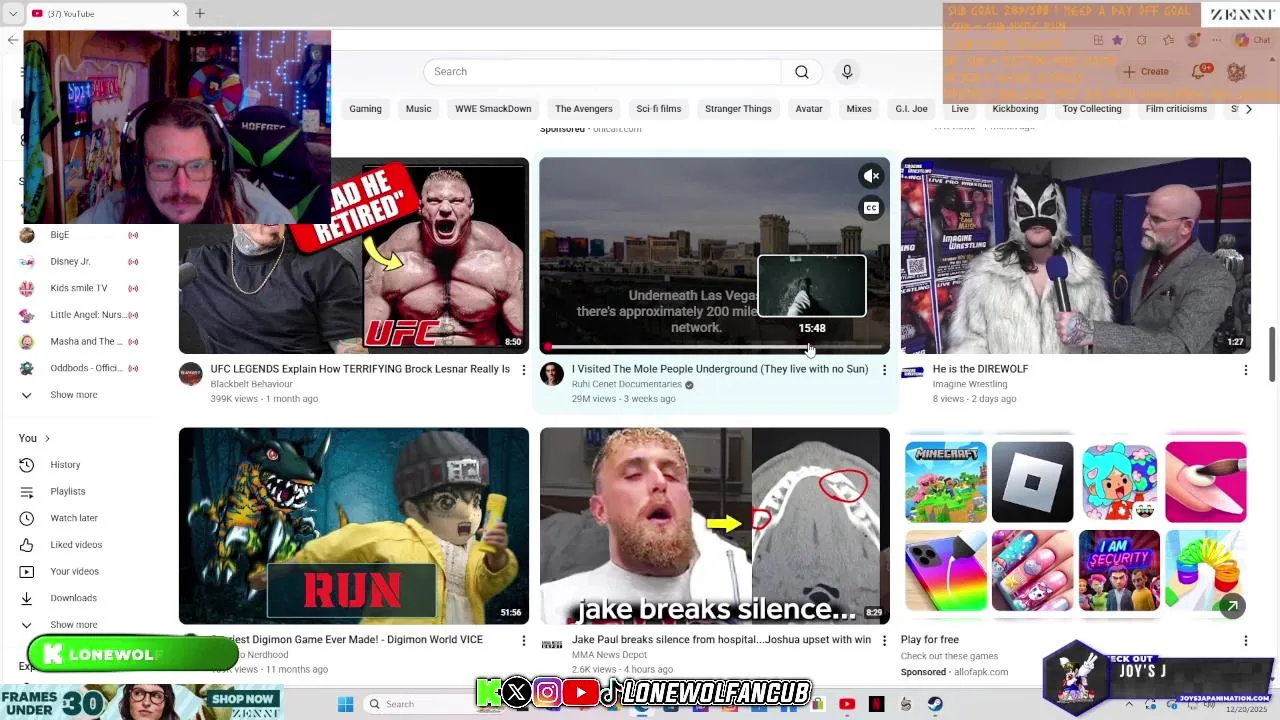Select the Toy Collecting topic chip

pos(1092,109)
